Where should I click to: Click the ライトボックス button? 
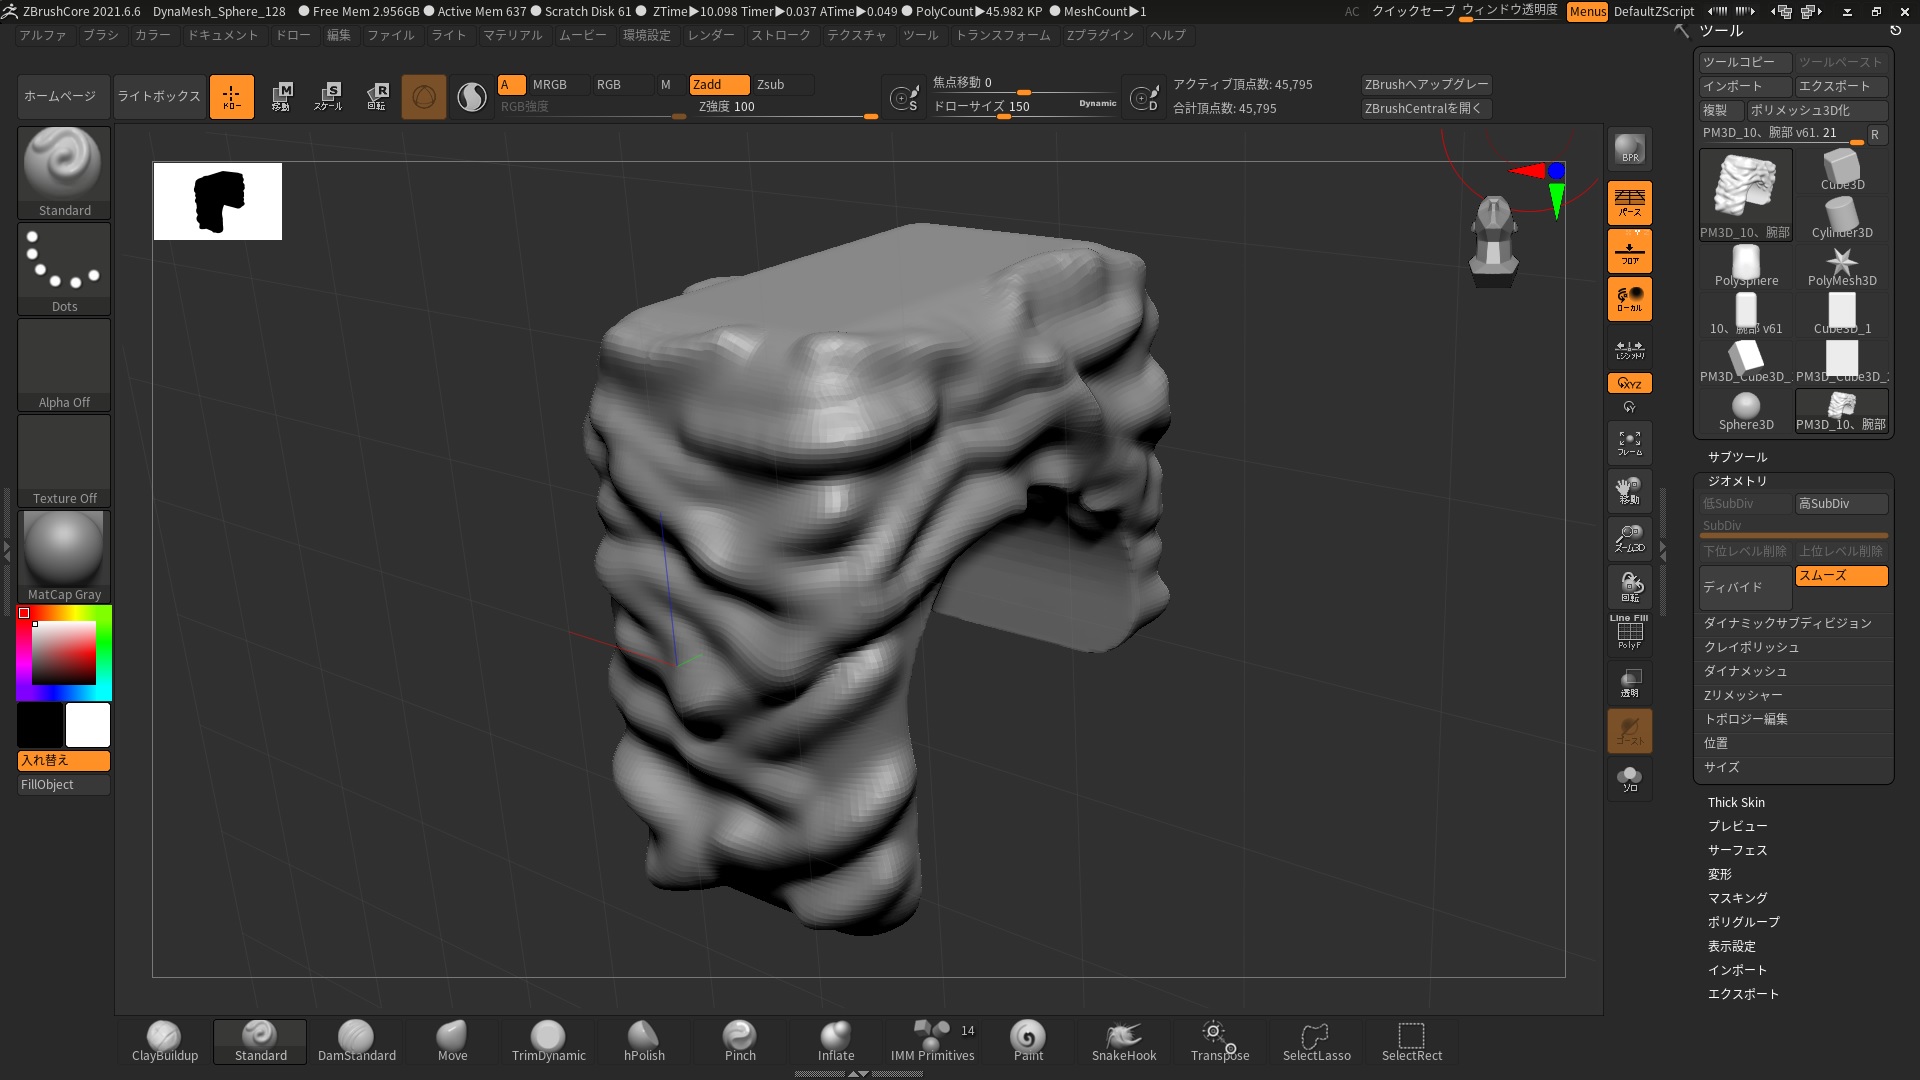159,97
